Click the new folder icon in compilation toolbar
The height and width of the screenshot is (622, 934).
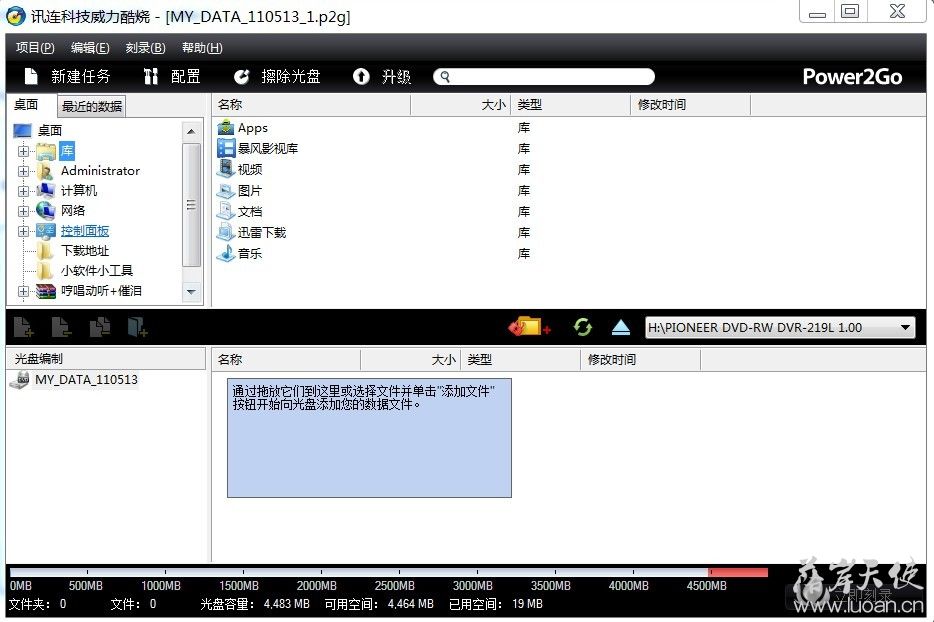[x=137, y=327]
